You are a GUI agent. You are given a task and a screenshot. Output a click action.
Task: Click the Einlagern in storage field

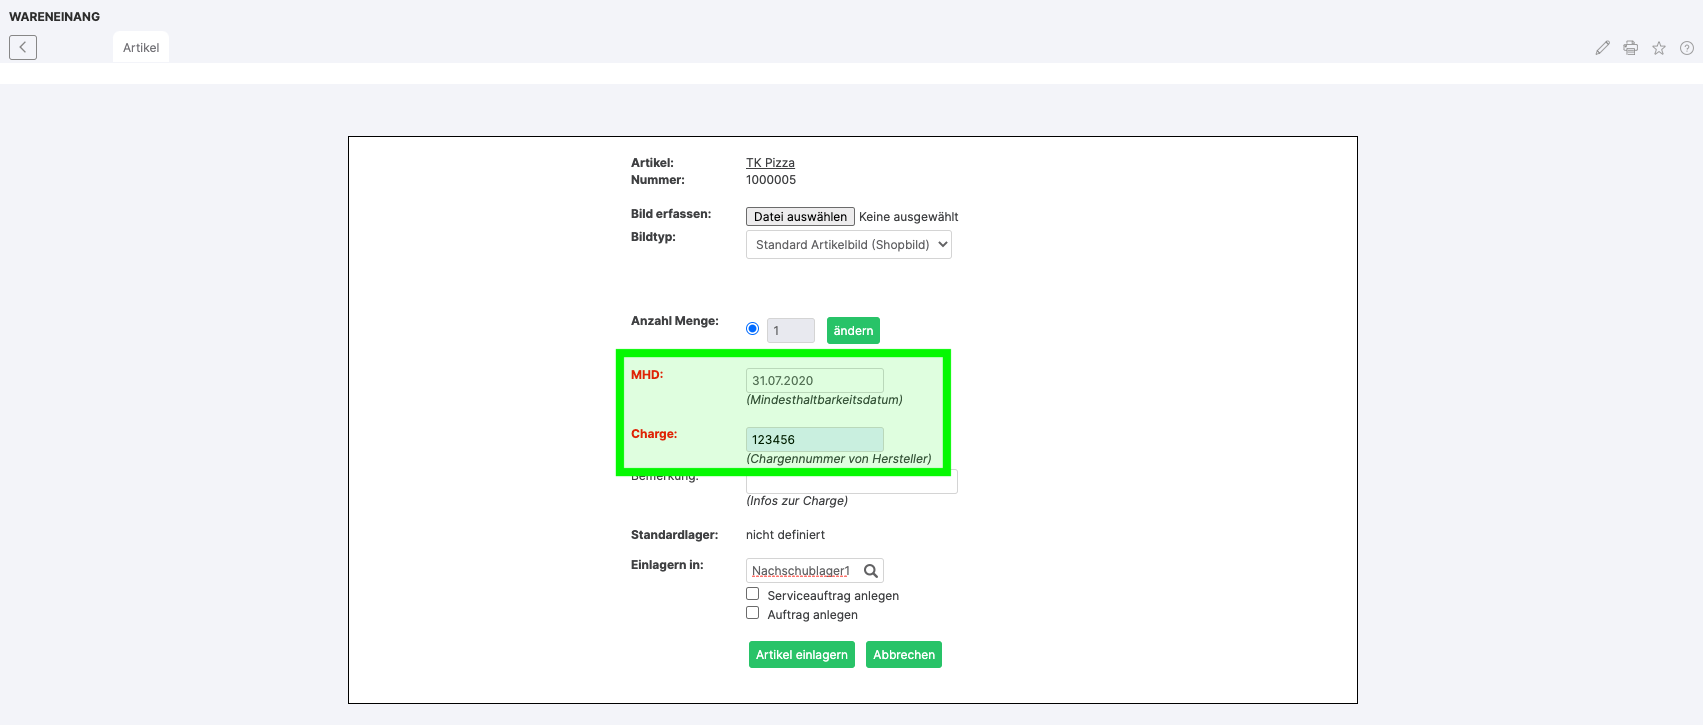click(x=802, y=571)
